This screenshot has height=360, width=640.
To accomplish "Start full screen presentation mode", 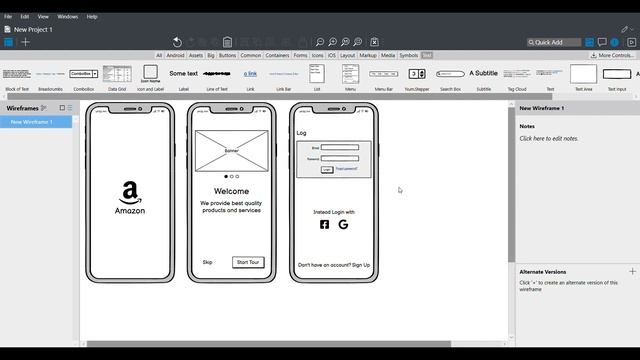I will (631, 42).
